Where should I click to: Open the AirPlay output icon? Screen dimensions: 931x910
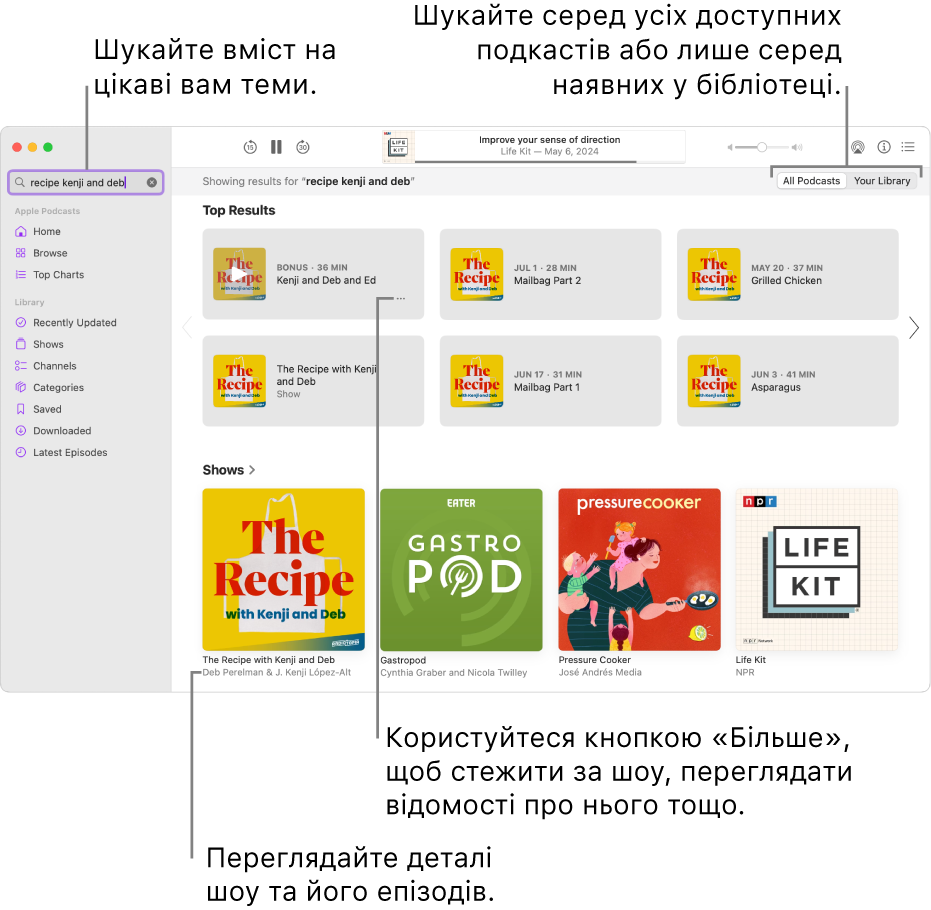[857, 147]
